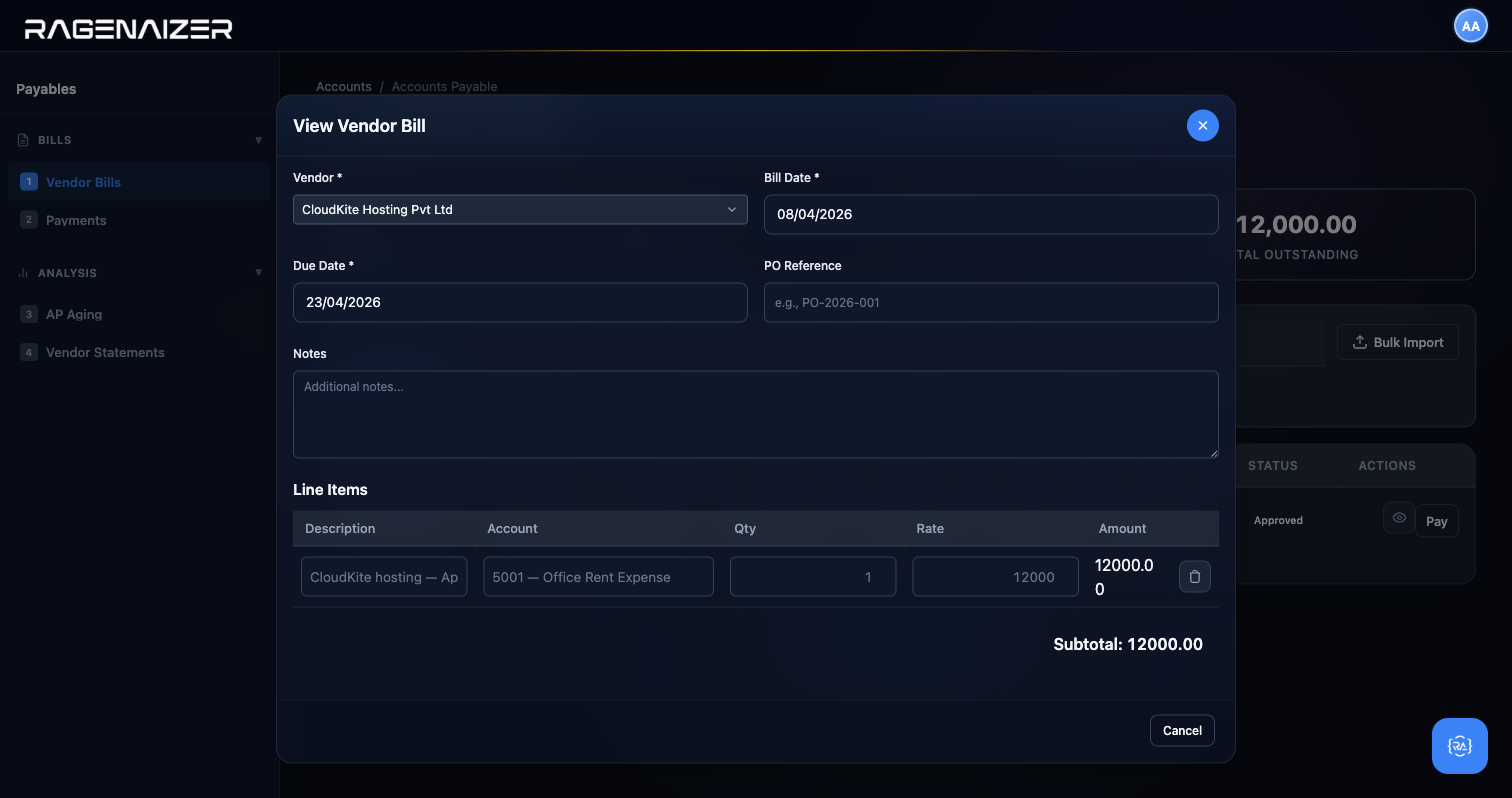The width and height of the screenshot is (1512, 798).
Task: Click the Line Items heading
Action: click(330, 490)
